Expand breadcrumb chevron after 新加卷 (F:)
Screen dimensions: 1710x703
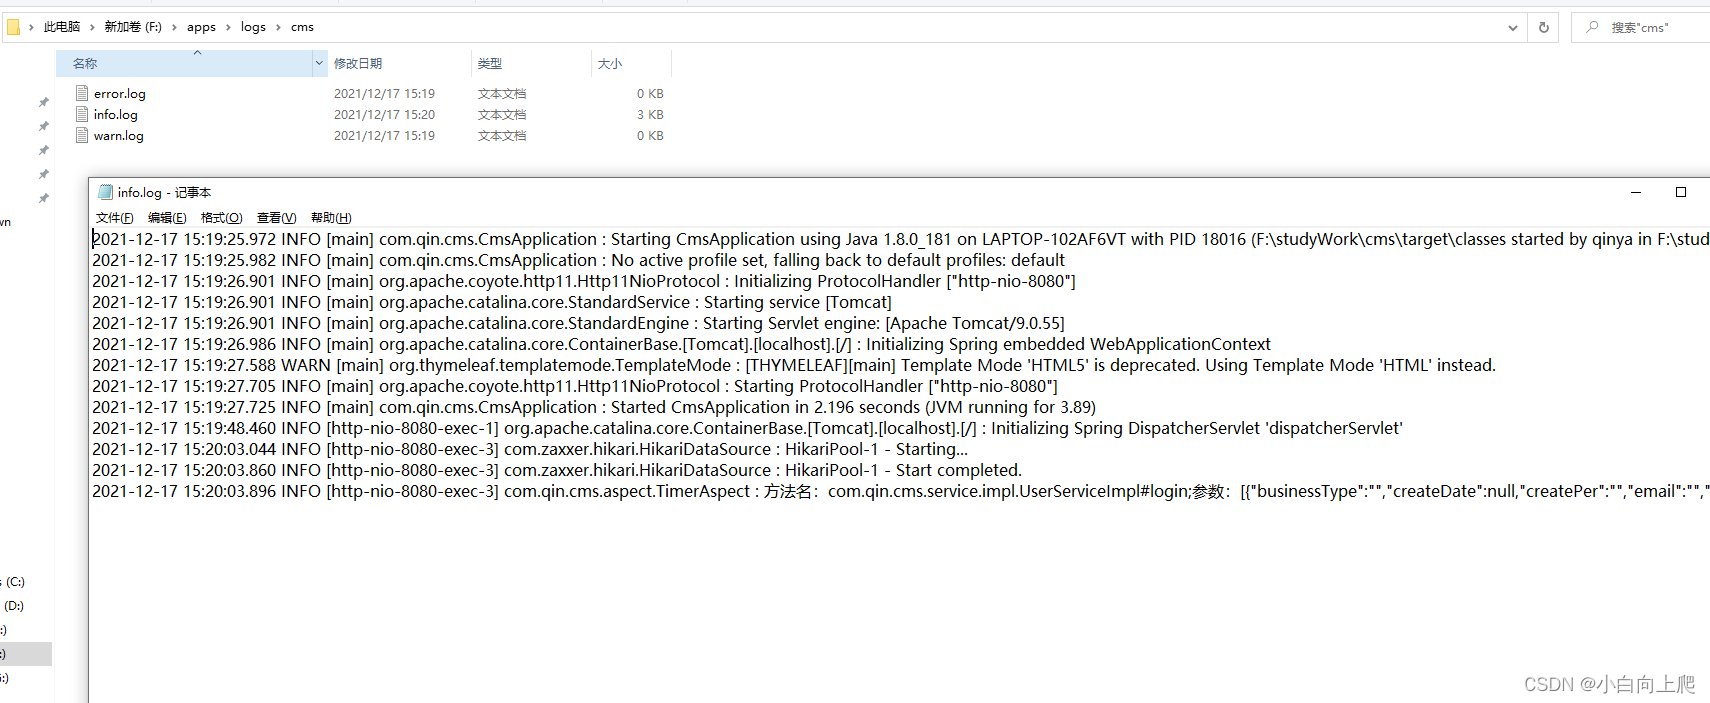pyautogui.click(x=174, y=27)
